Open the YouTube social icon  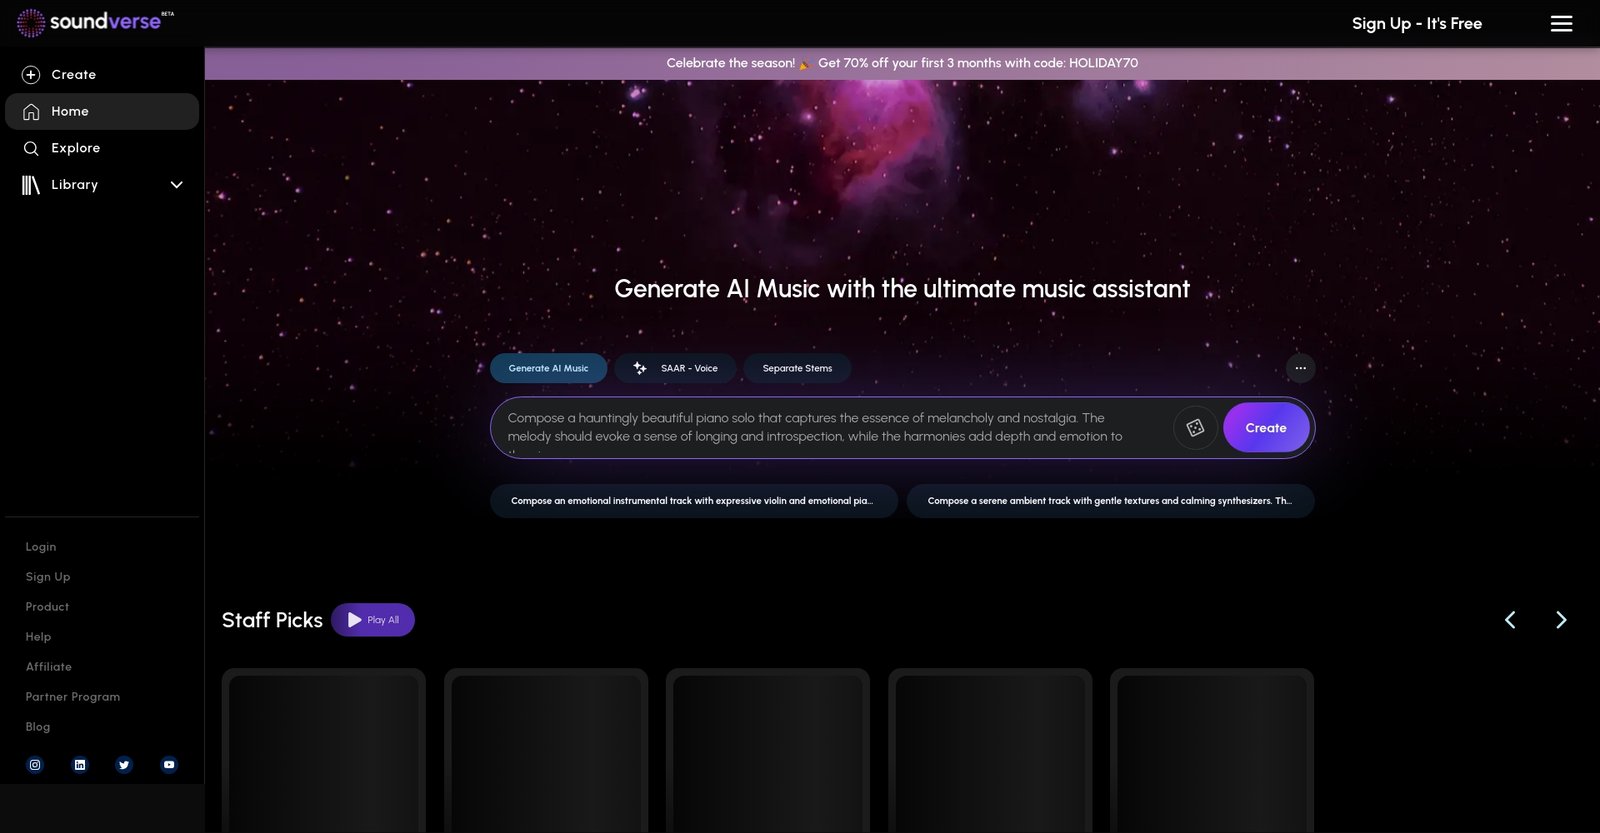tap(169, 765)
